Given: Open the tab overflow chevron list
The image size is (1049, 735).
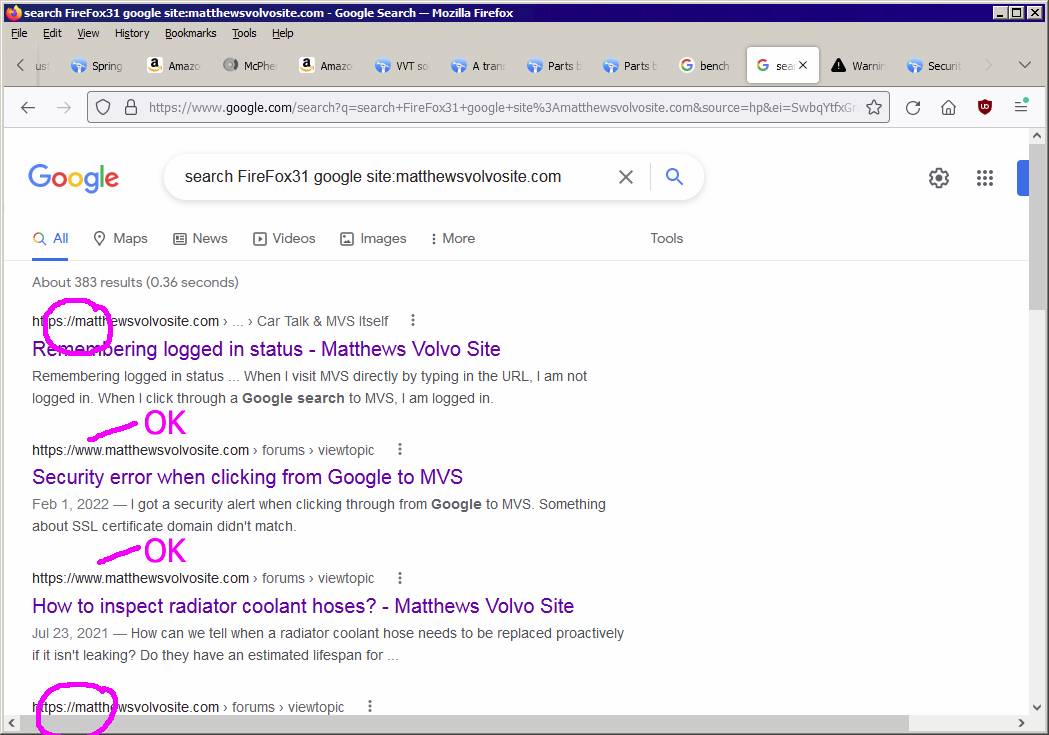Looking at the screenshot, I should [1023, 63].
